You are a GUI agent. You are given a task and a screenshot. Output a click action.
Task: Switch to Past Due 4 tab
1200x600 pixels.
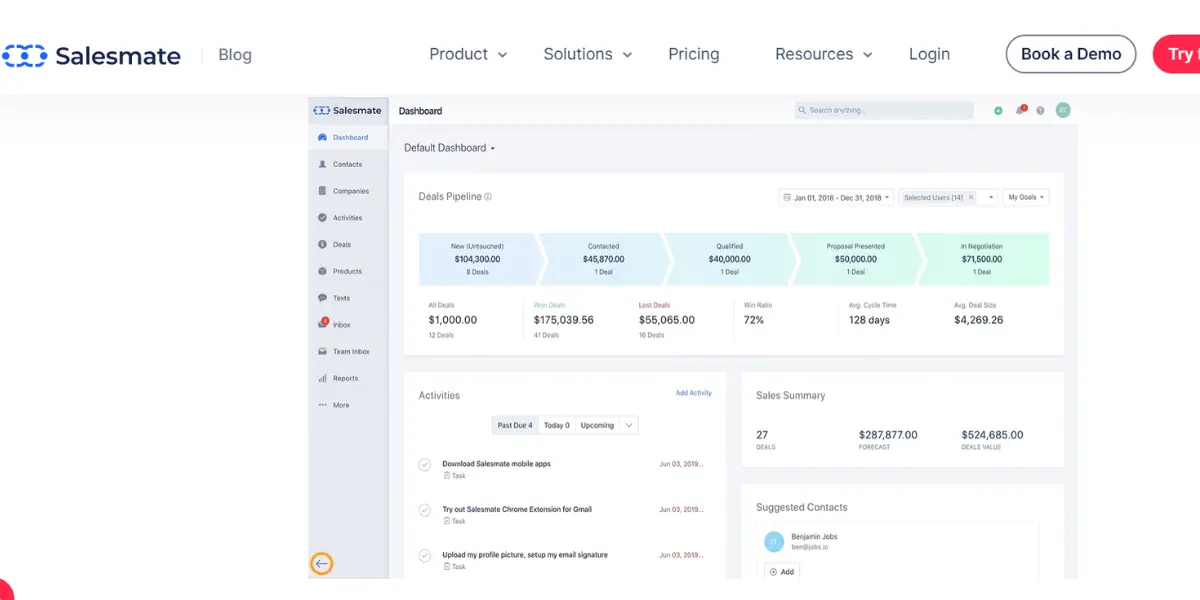[515, 425]
